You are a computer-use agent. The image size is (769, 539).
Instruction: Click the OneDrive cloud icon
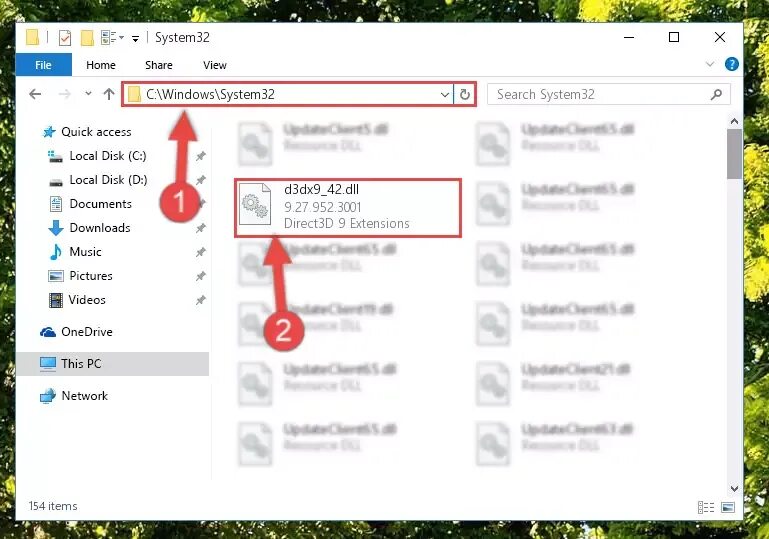pyautogui.click(x=48, y=332)
